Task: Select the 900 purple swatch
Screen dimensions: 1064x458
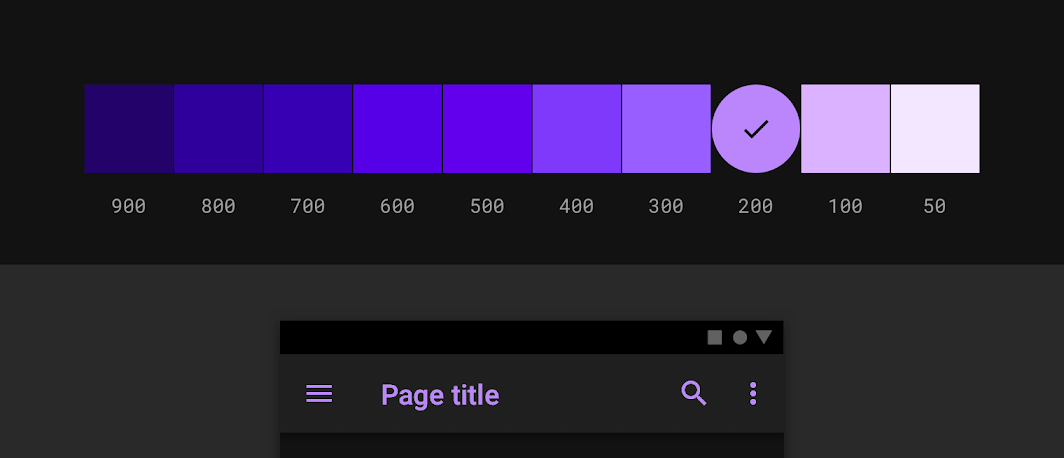Action: (x=129, y=129)
